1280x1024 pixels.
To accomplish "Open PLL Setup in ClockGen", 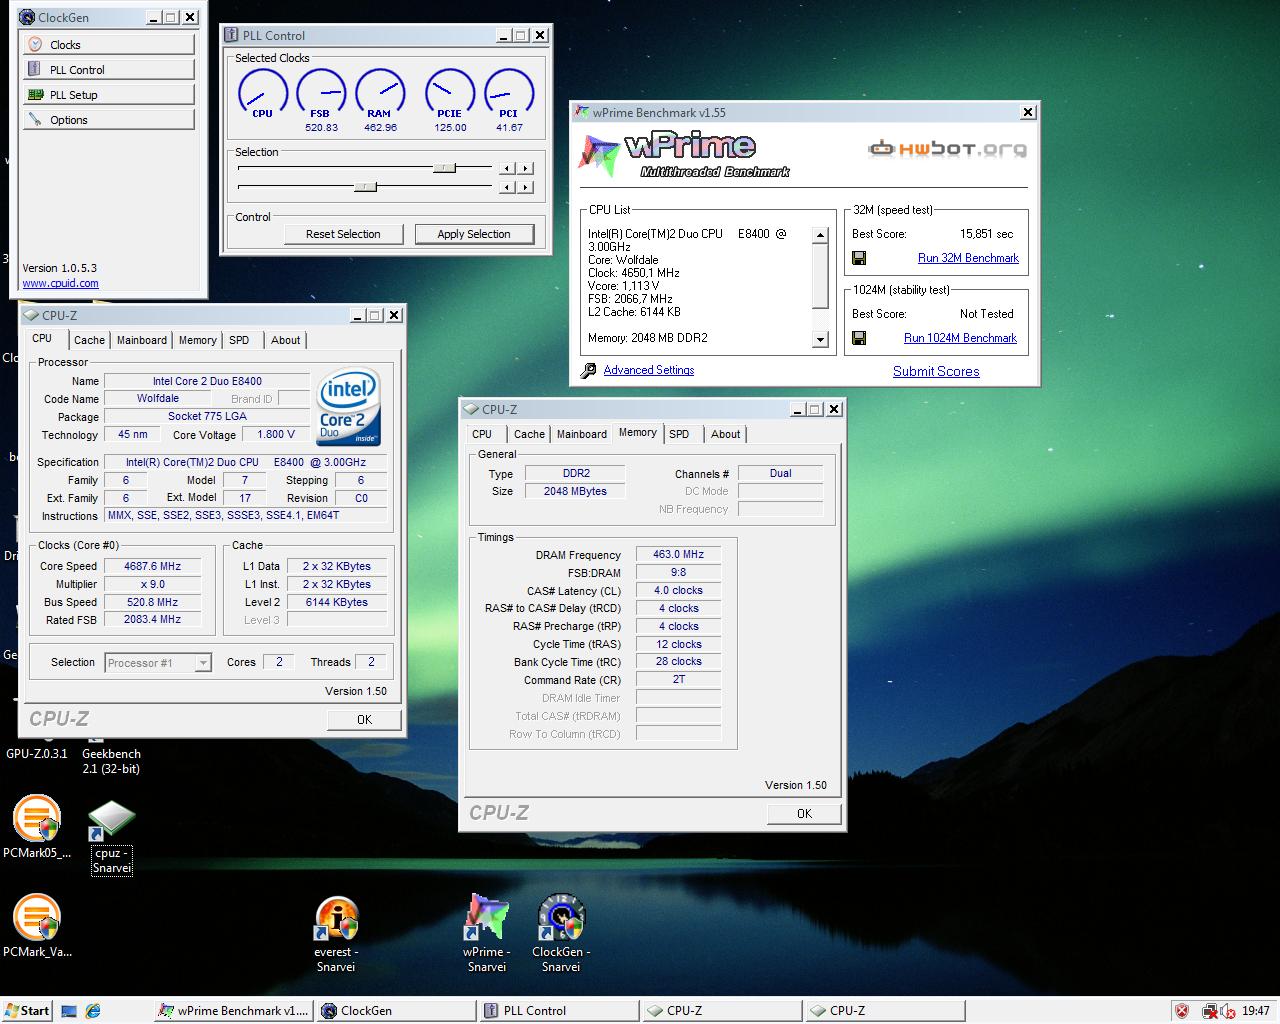I will point(108,95).
